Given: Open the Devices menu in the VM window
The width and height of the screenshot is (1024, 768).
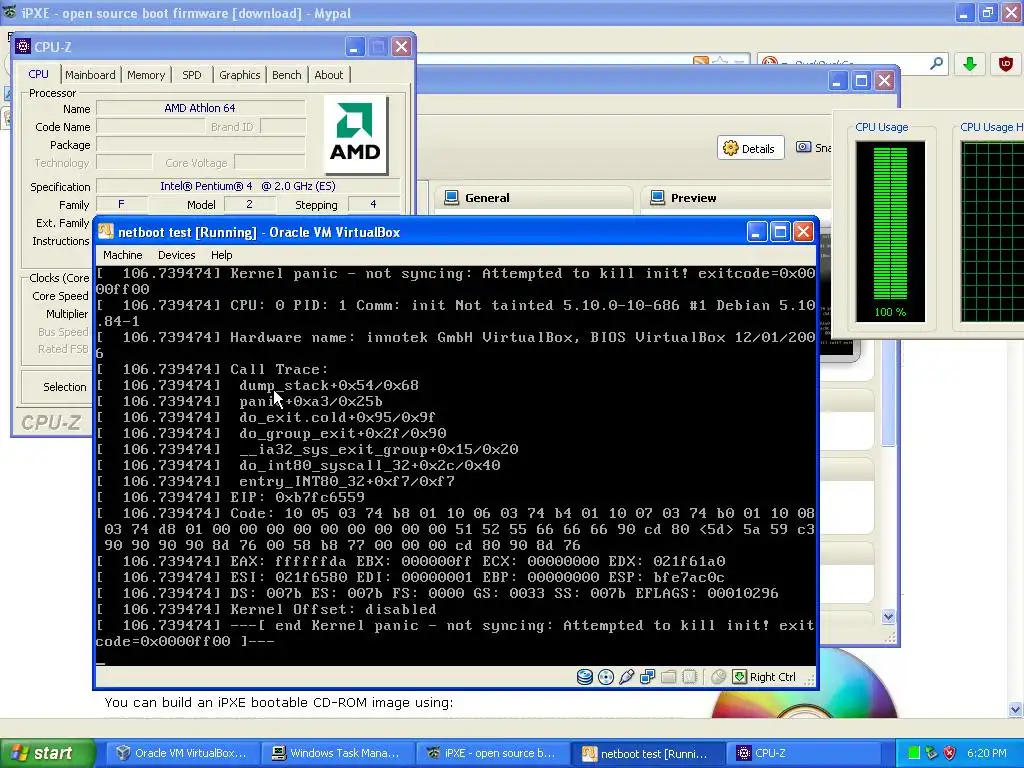Looking at the screenshot, I should click(176, 255).
